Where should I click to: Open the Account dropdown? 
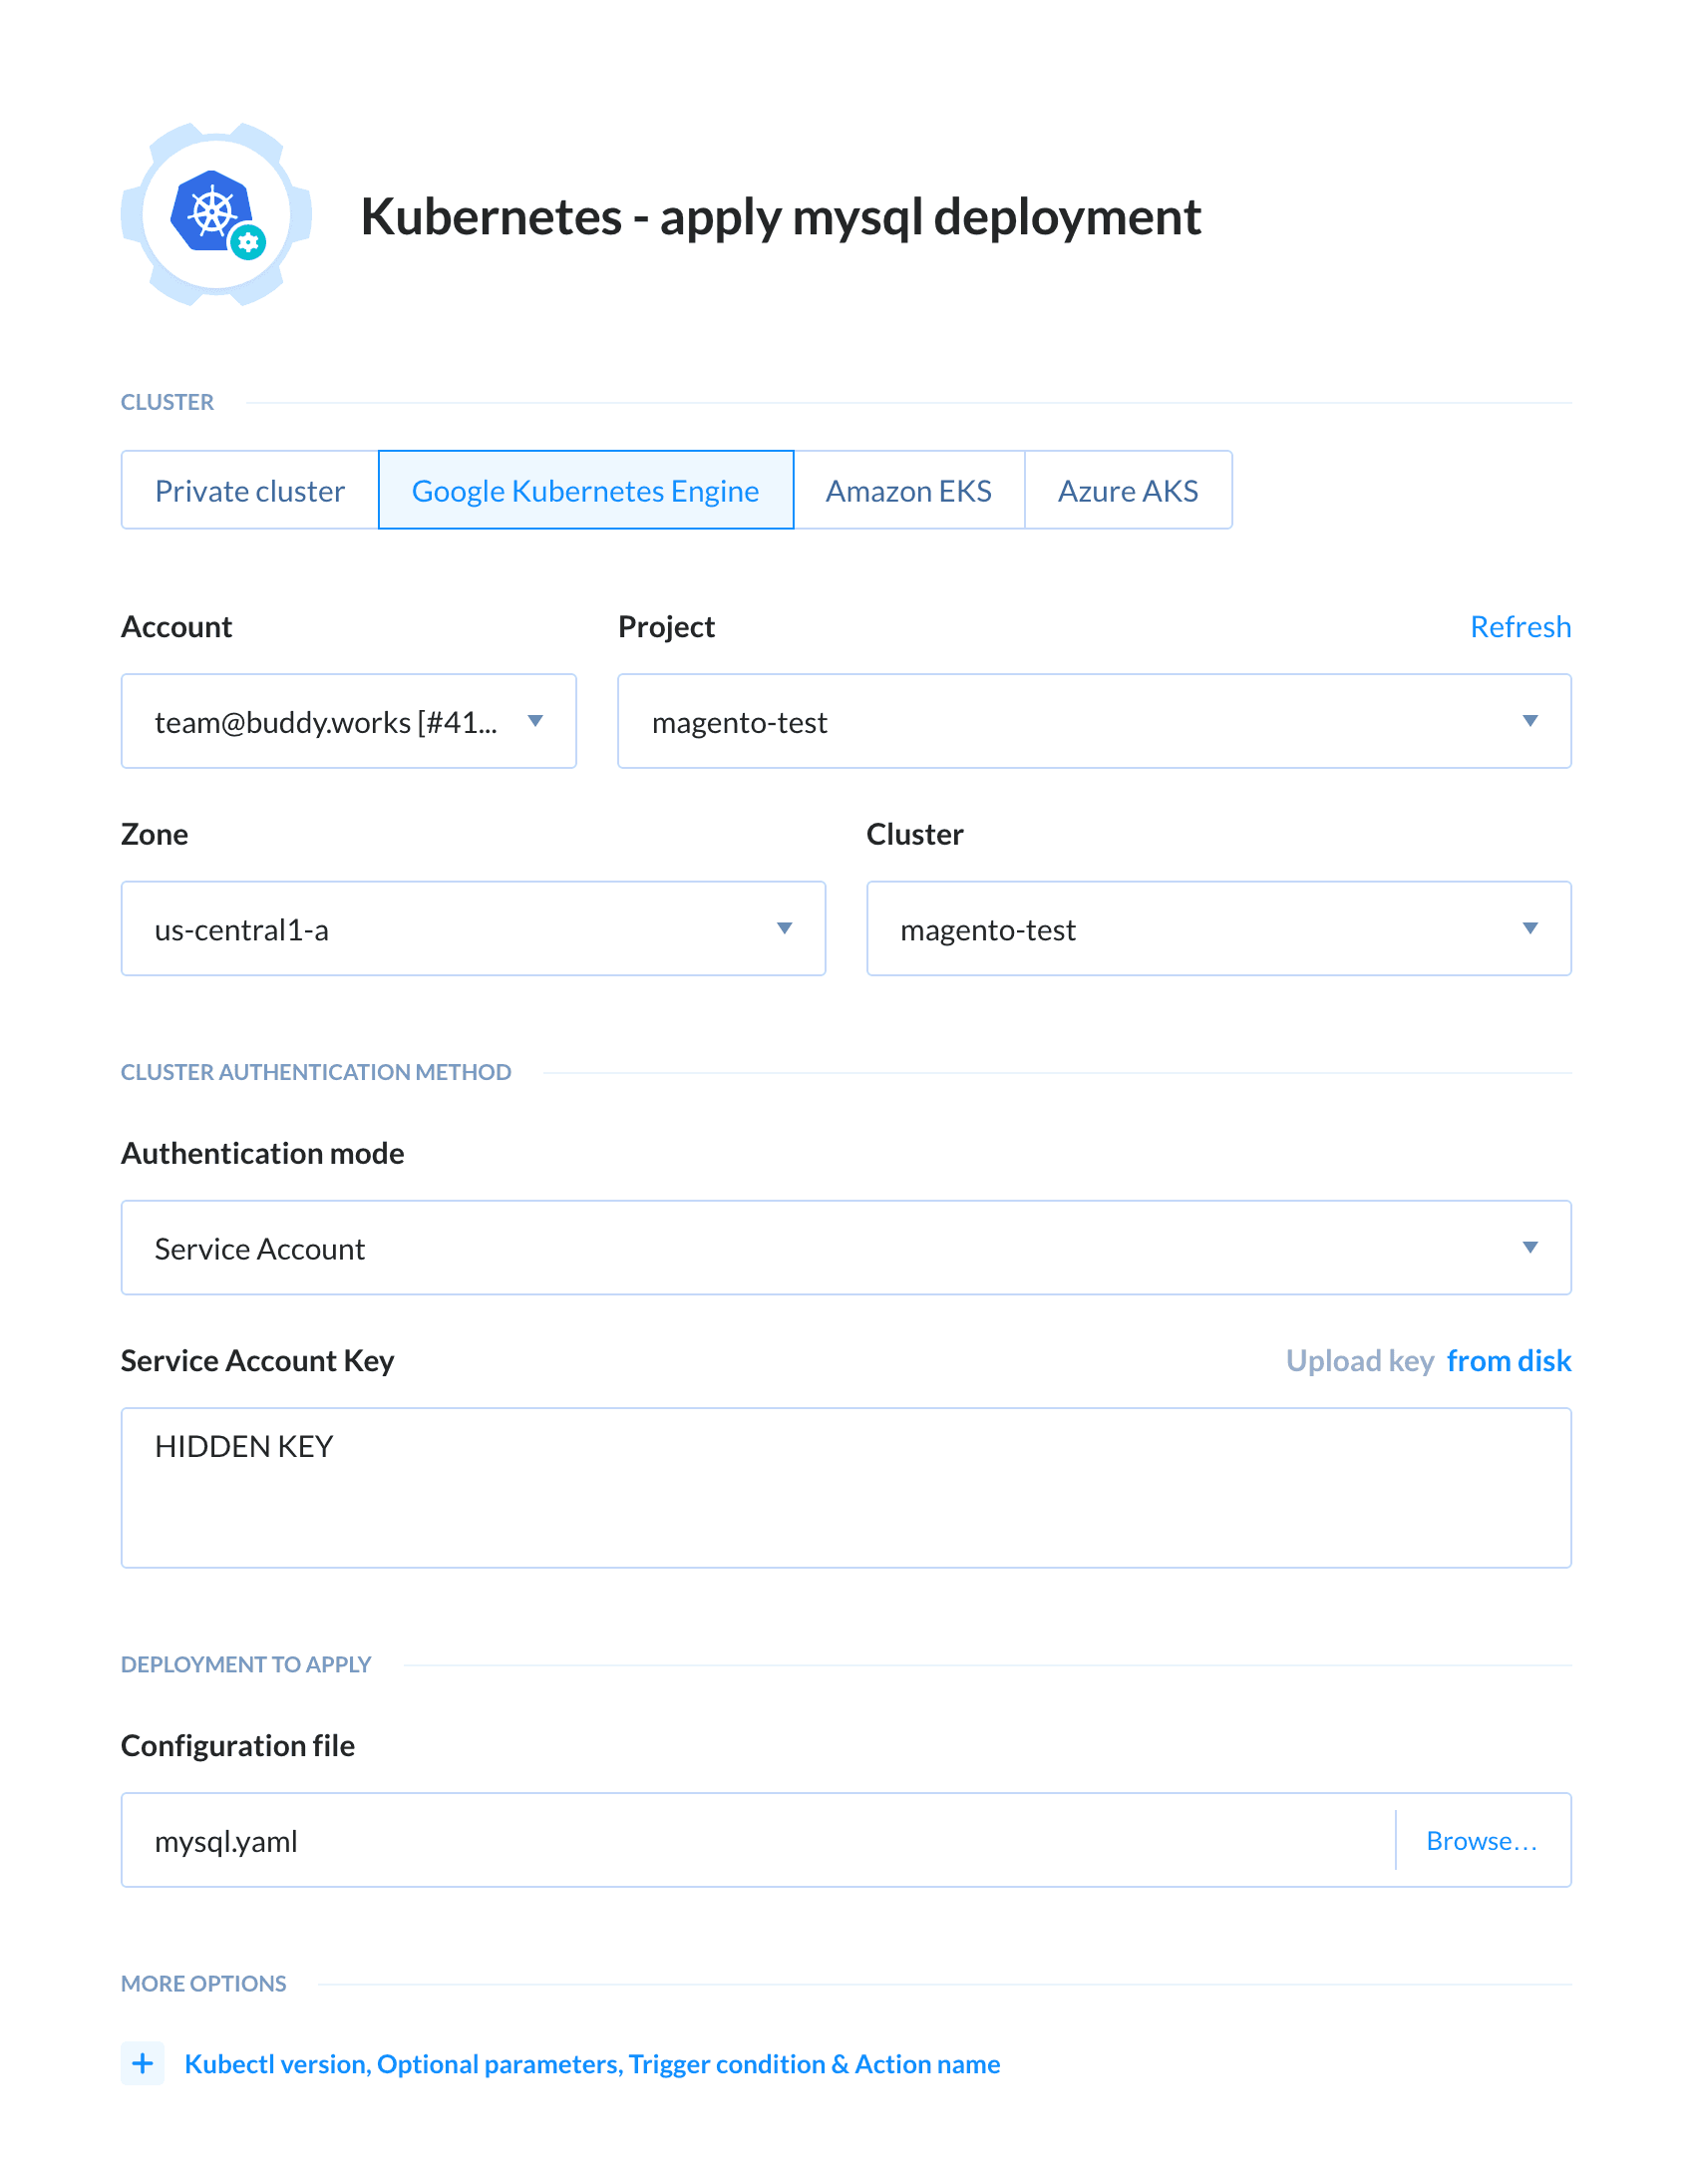(349, 723)
